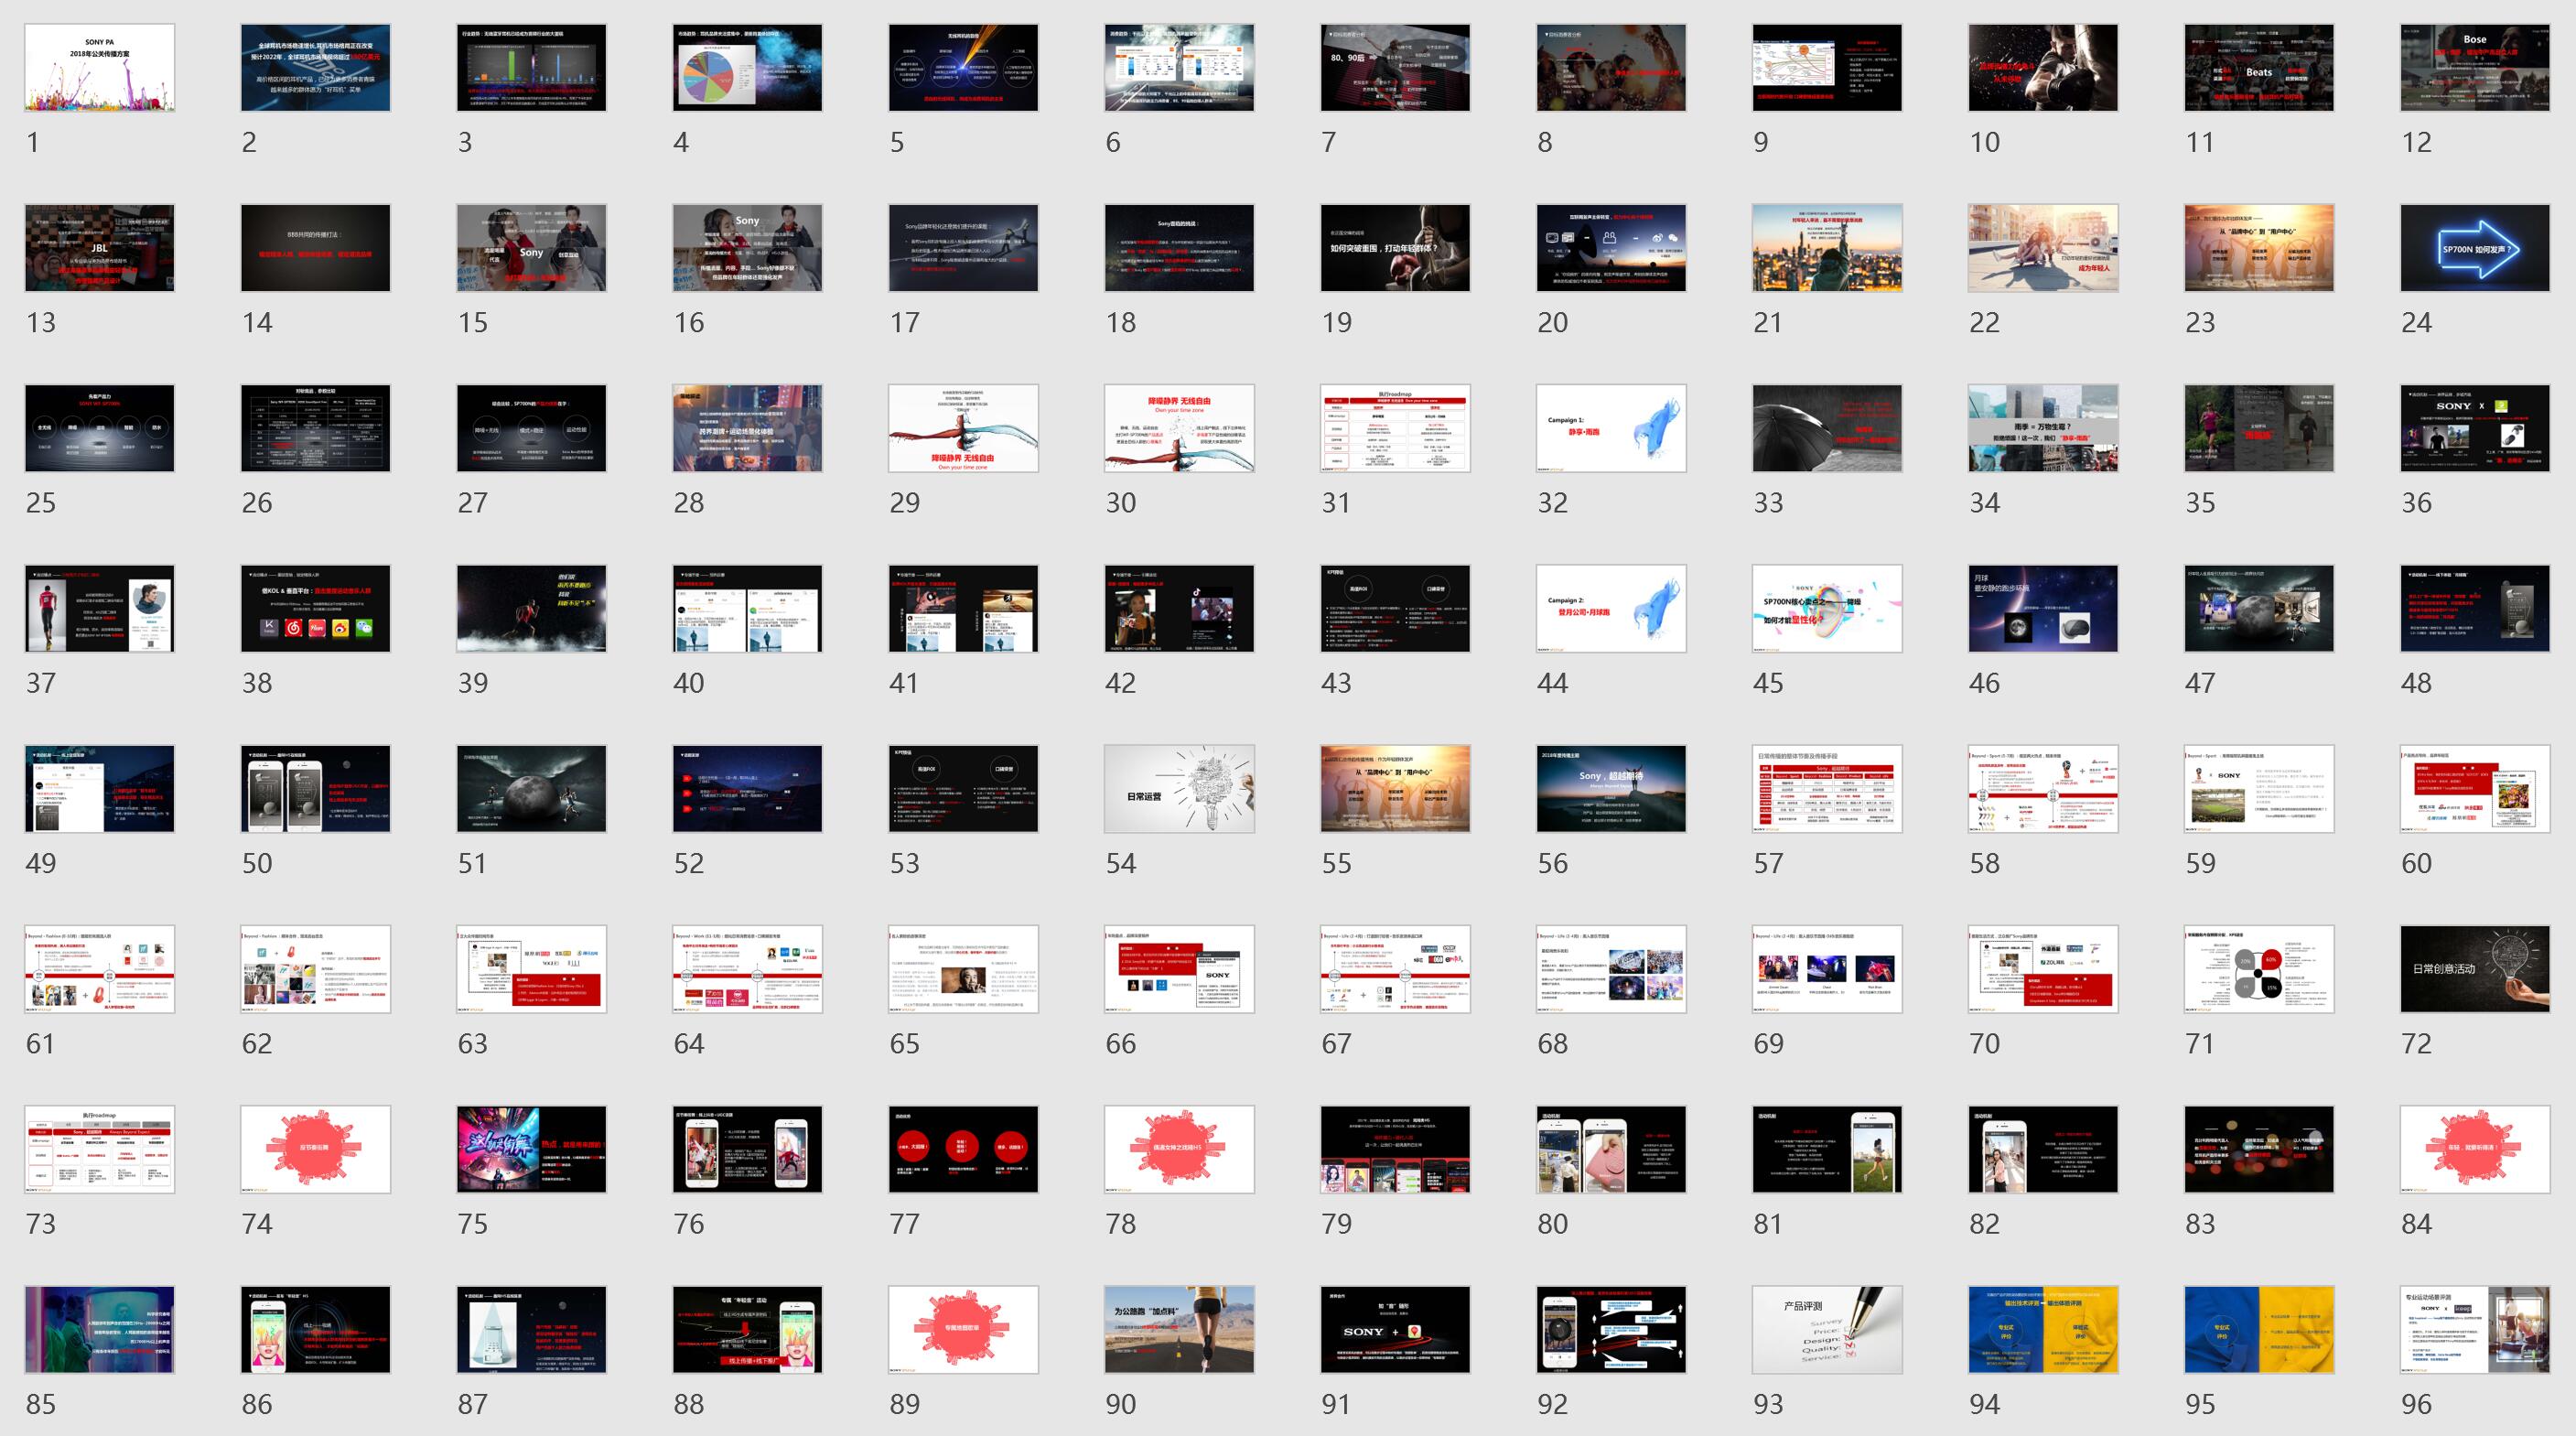2576x1436 pixels.
Task: Select slide 19 boxing gloves question thumbnail
Action: 1396,248
